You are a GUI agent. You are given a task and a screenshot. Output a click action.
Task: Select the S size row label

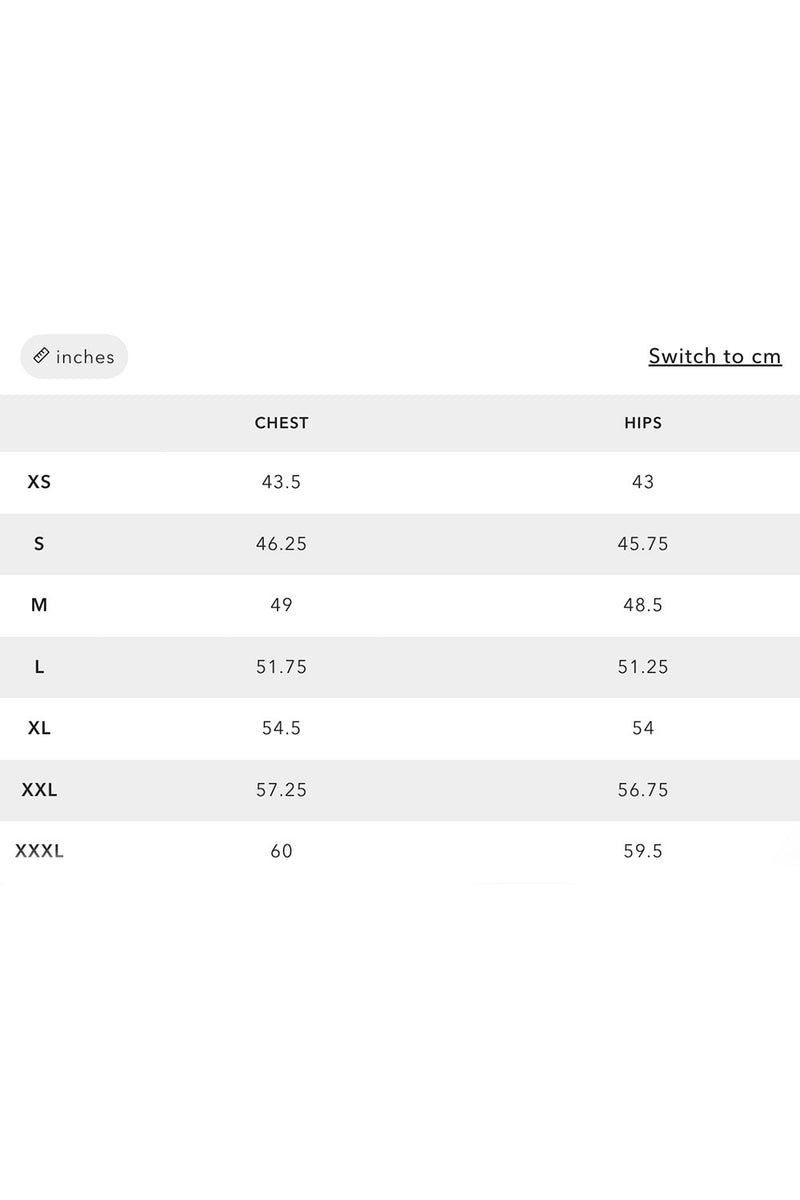pos(39,544)
